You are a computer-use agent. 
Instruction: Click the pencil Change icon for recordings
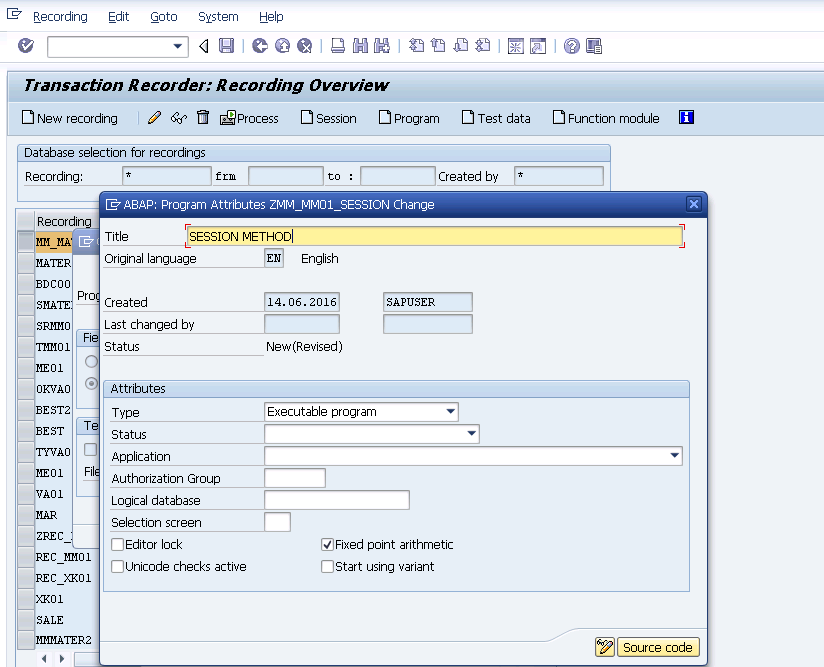point(152,117)
